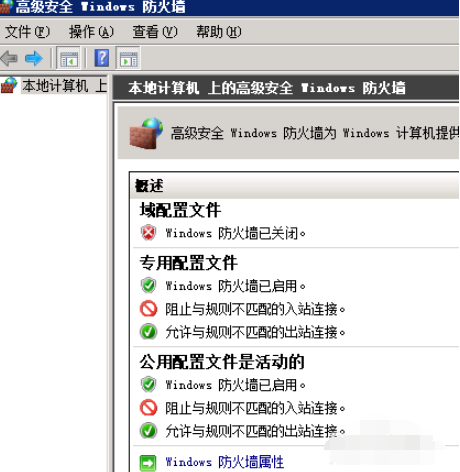Viewport: 460px width, 472px height.
Task: Click the window title 高级安全 Windows 防火墙
Action: coord(100,7)
